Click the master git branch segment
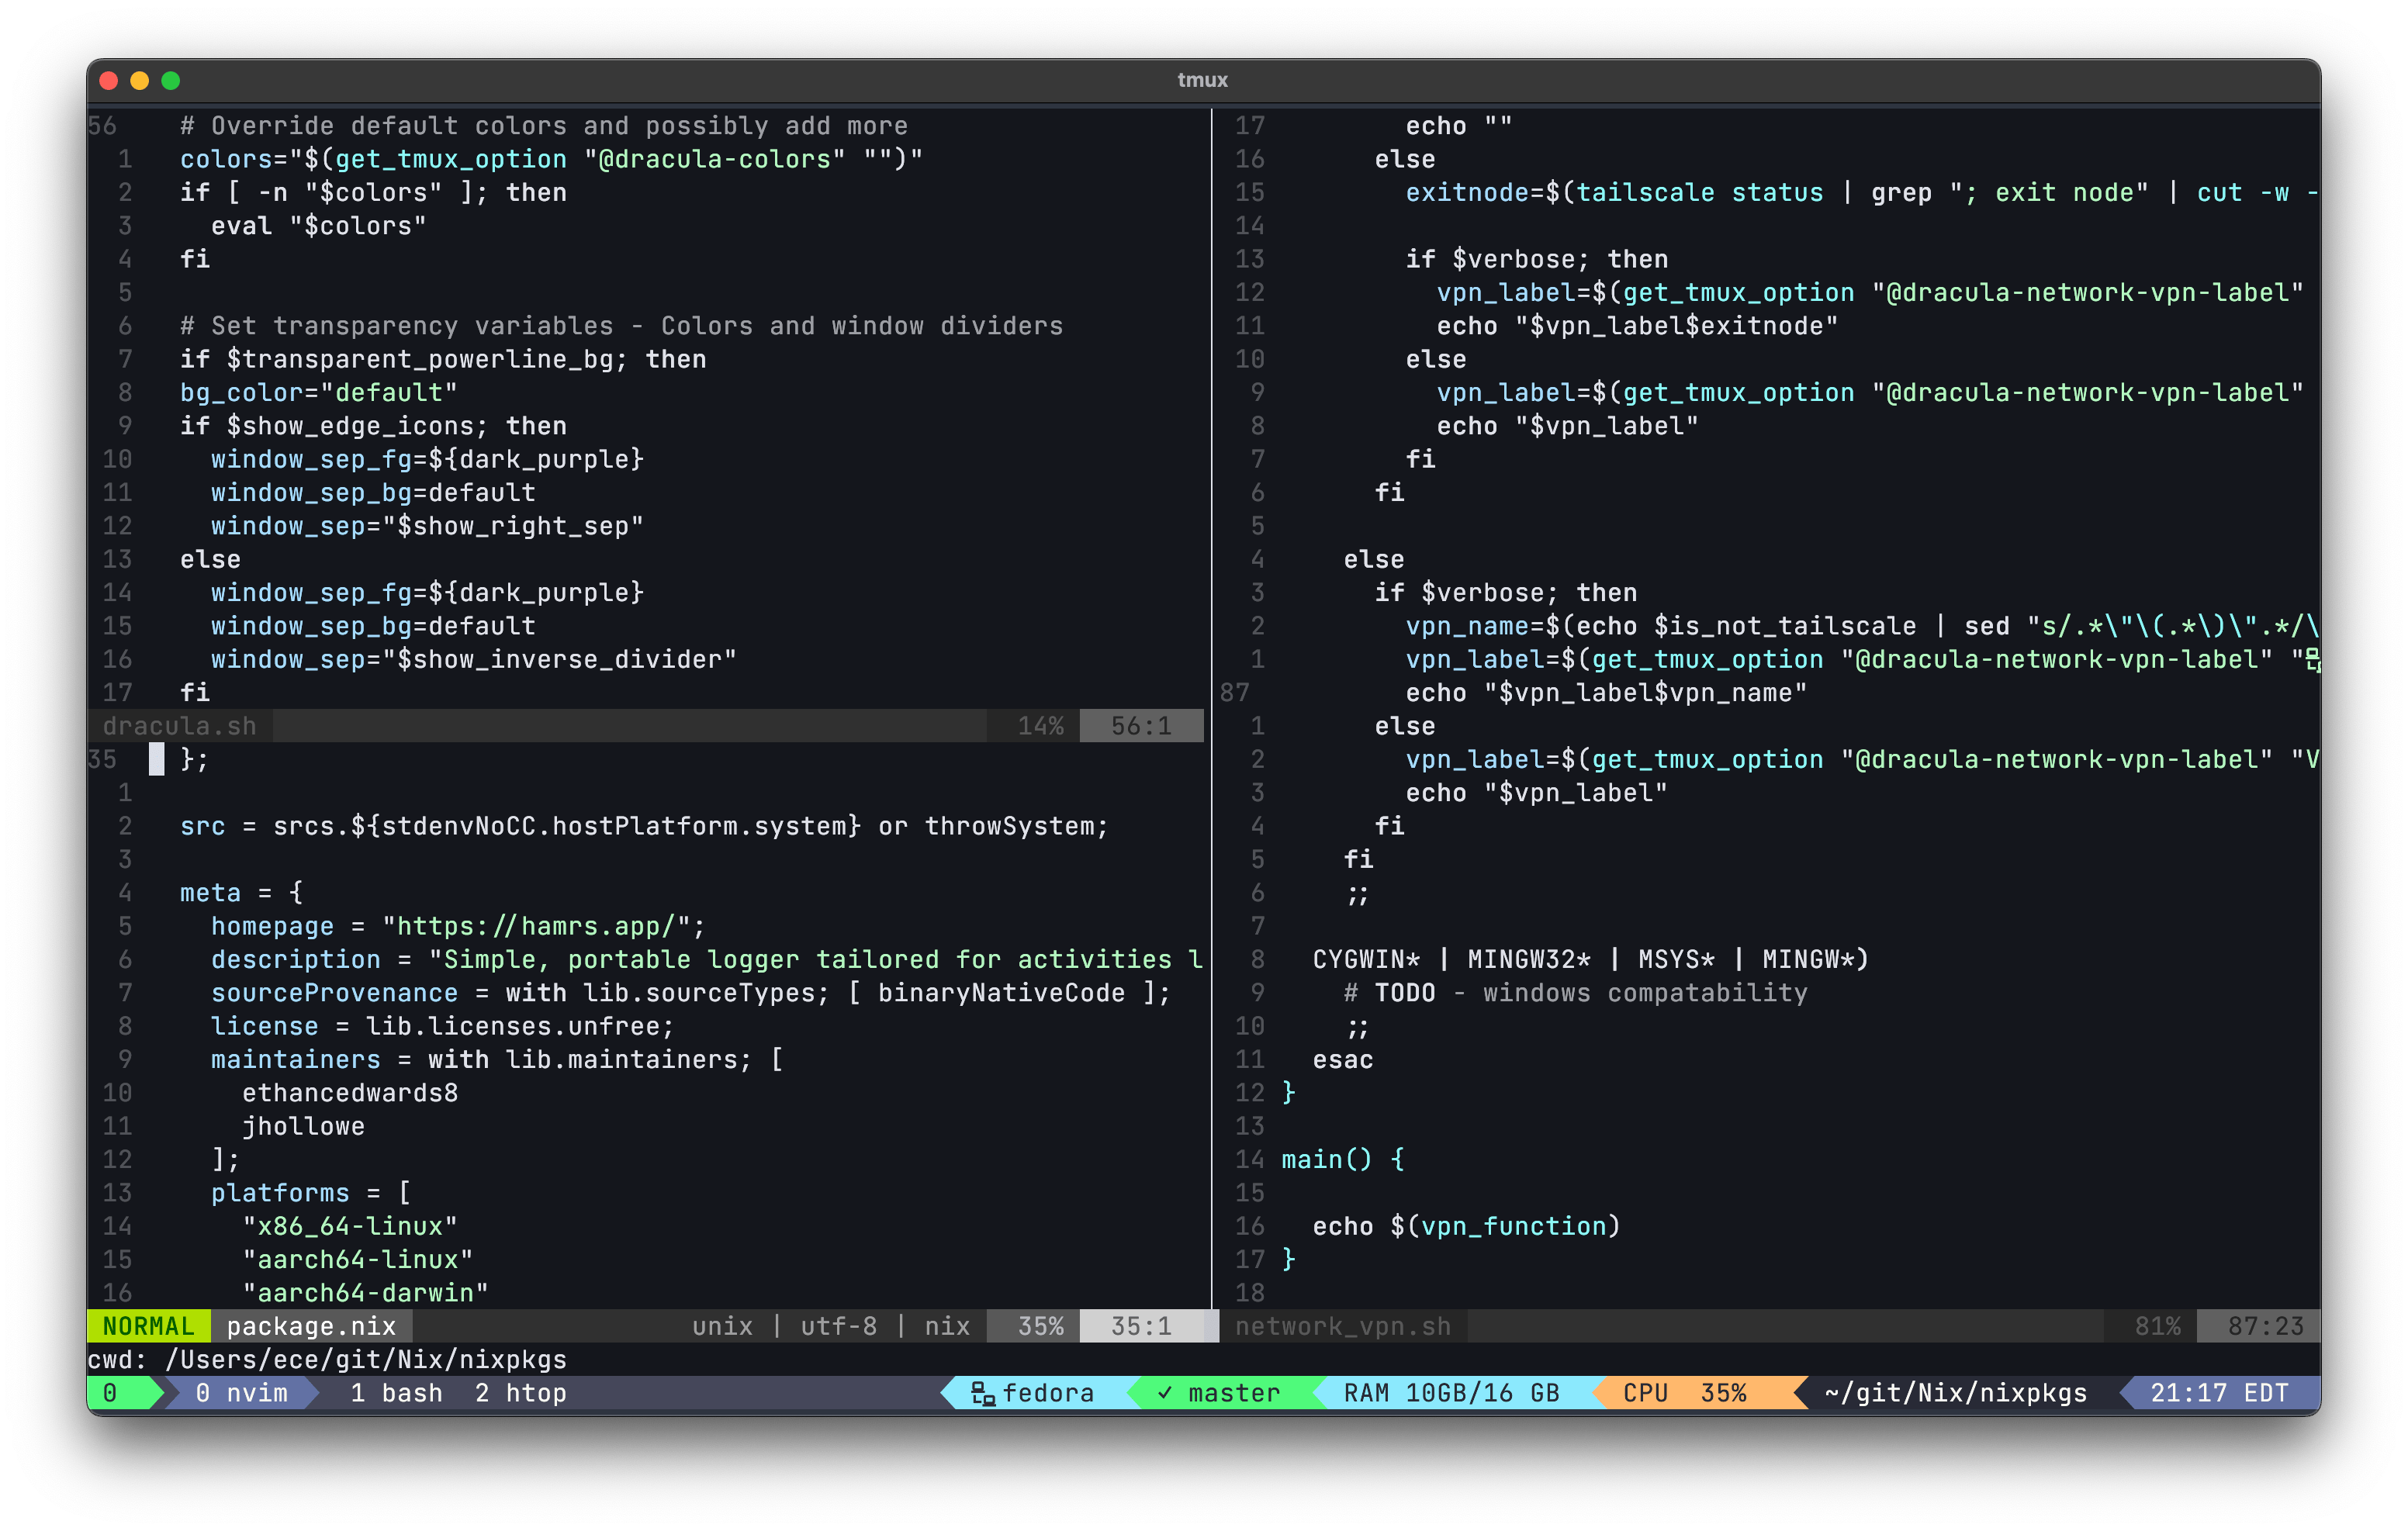The height and width of the screenshot is (1531, 2408). click(x=1219, y=1393)
